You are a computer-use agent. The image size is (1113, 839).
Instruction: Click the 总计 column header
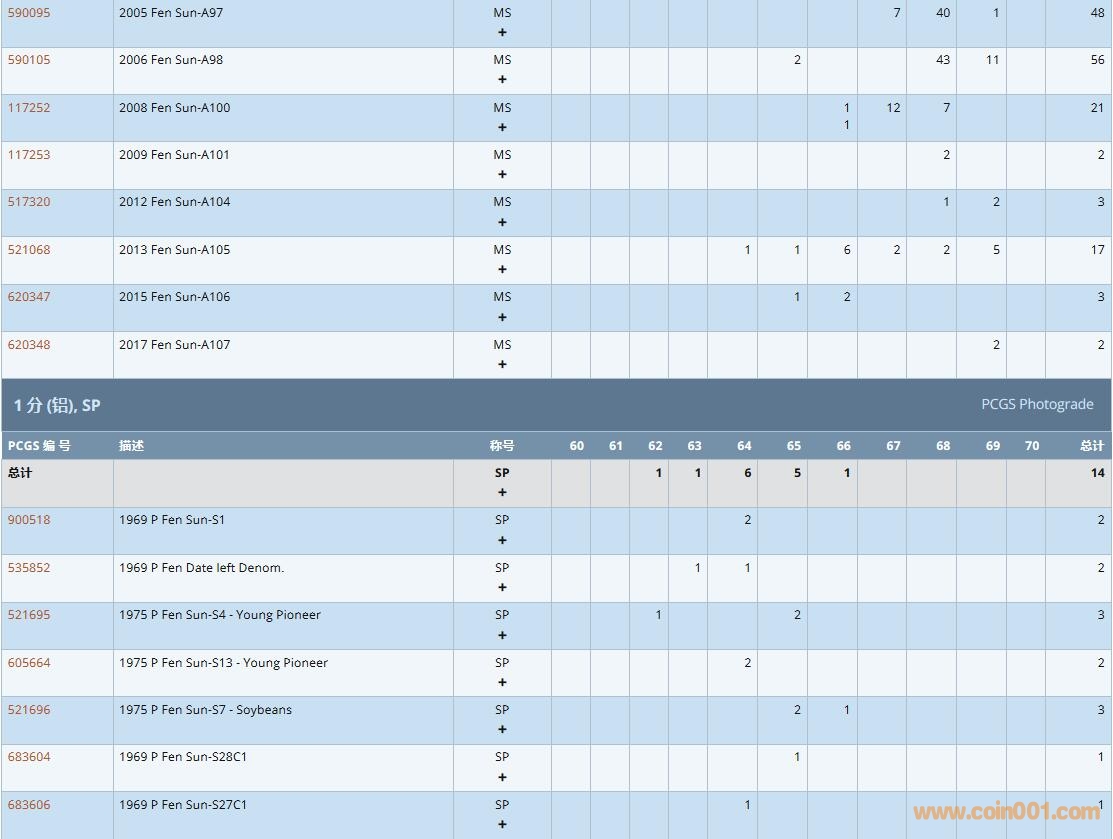1092,445
